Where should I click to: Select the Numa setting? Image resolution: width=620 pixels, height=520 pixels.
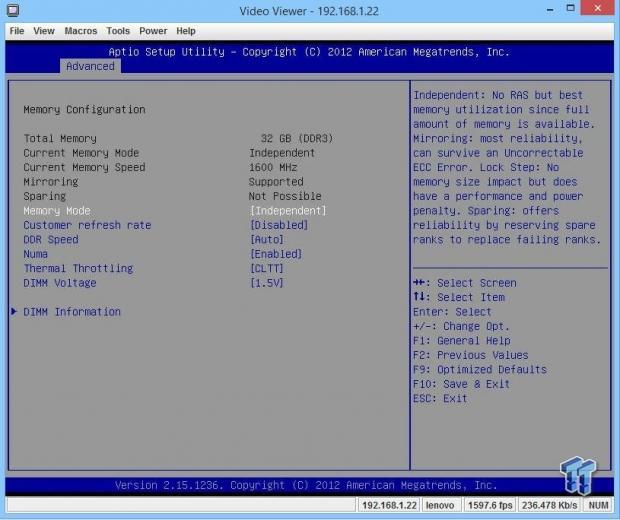(36, 254)
